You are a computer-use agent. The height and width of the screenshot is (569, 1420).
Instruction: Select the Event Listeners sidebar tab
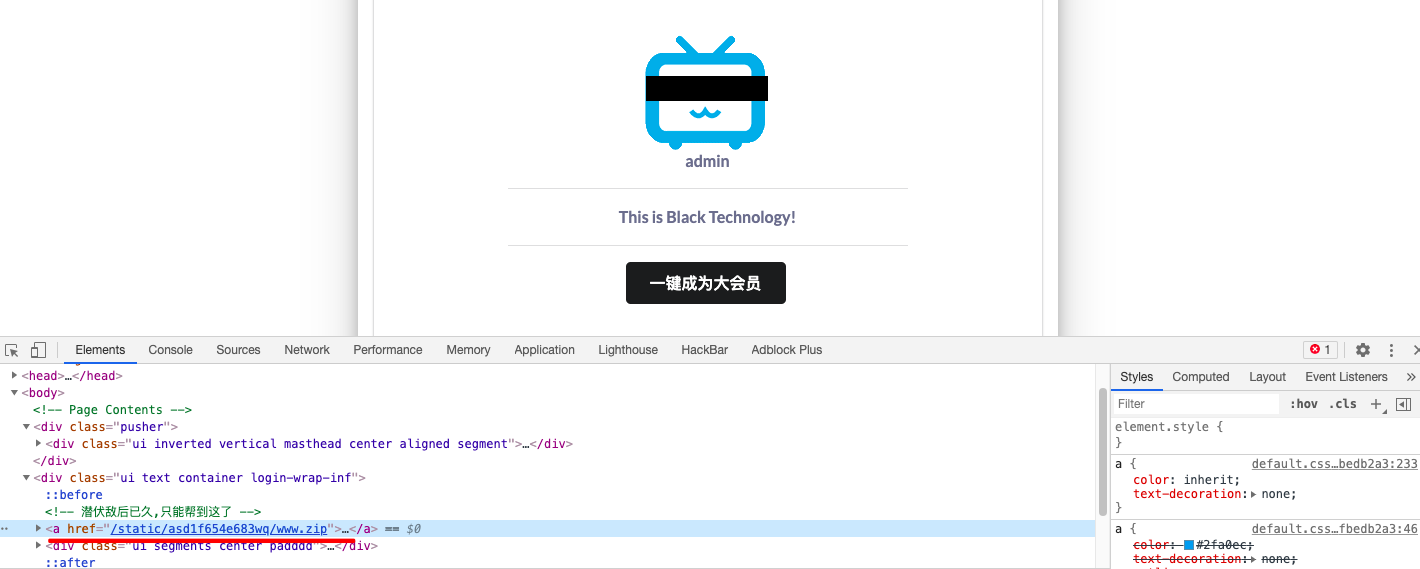[x=1346, y=377]
